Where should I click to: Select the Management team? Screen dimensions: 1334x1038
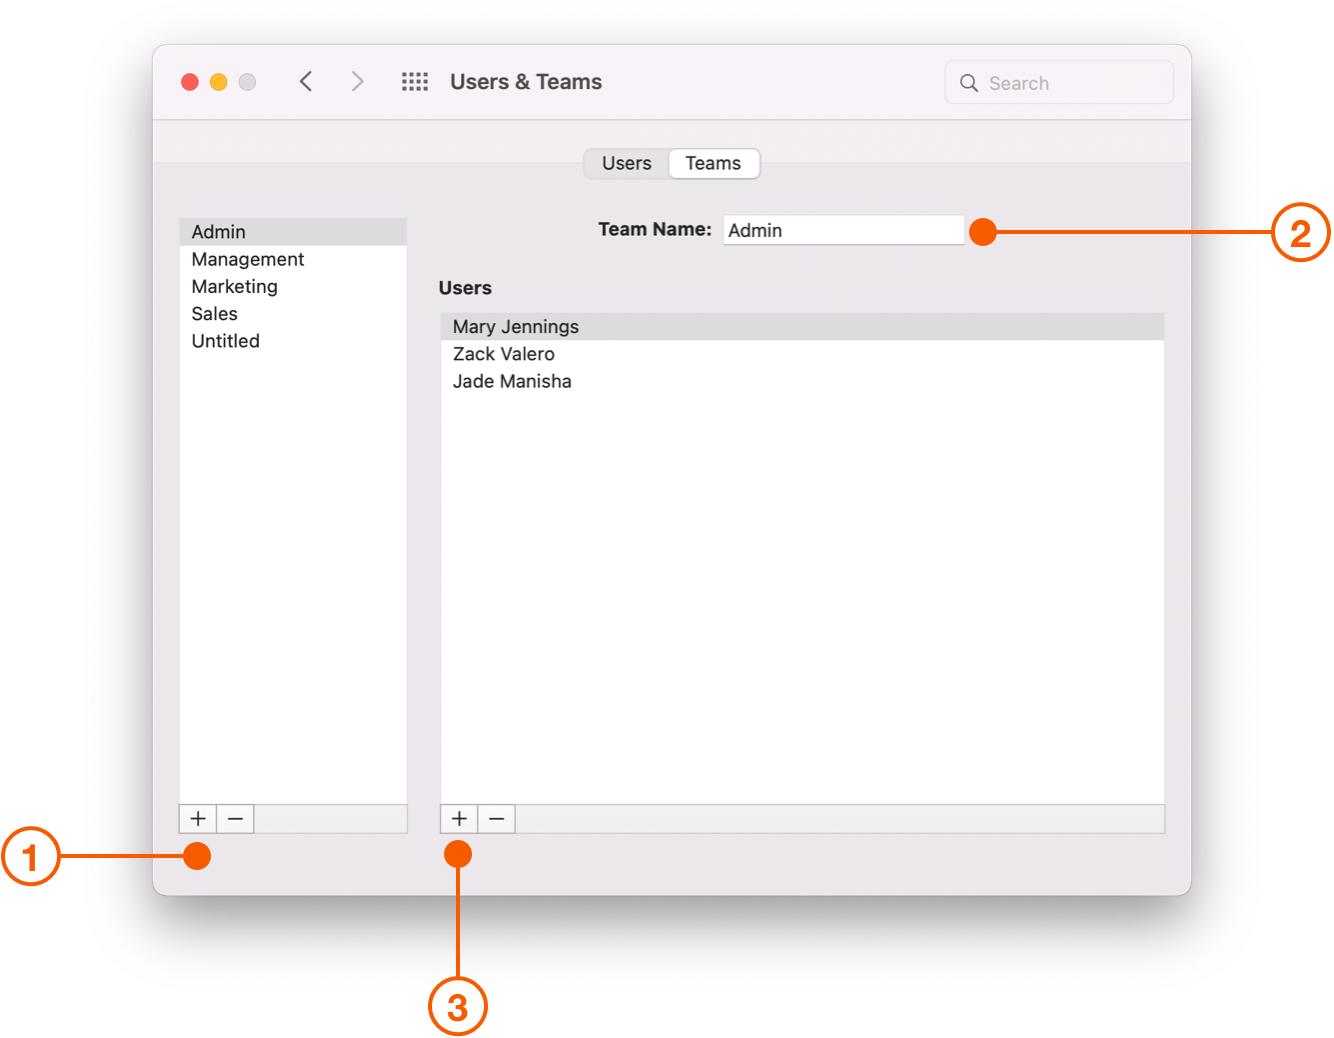(247, 259)
